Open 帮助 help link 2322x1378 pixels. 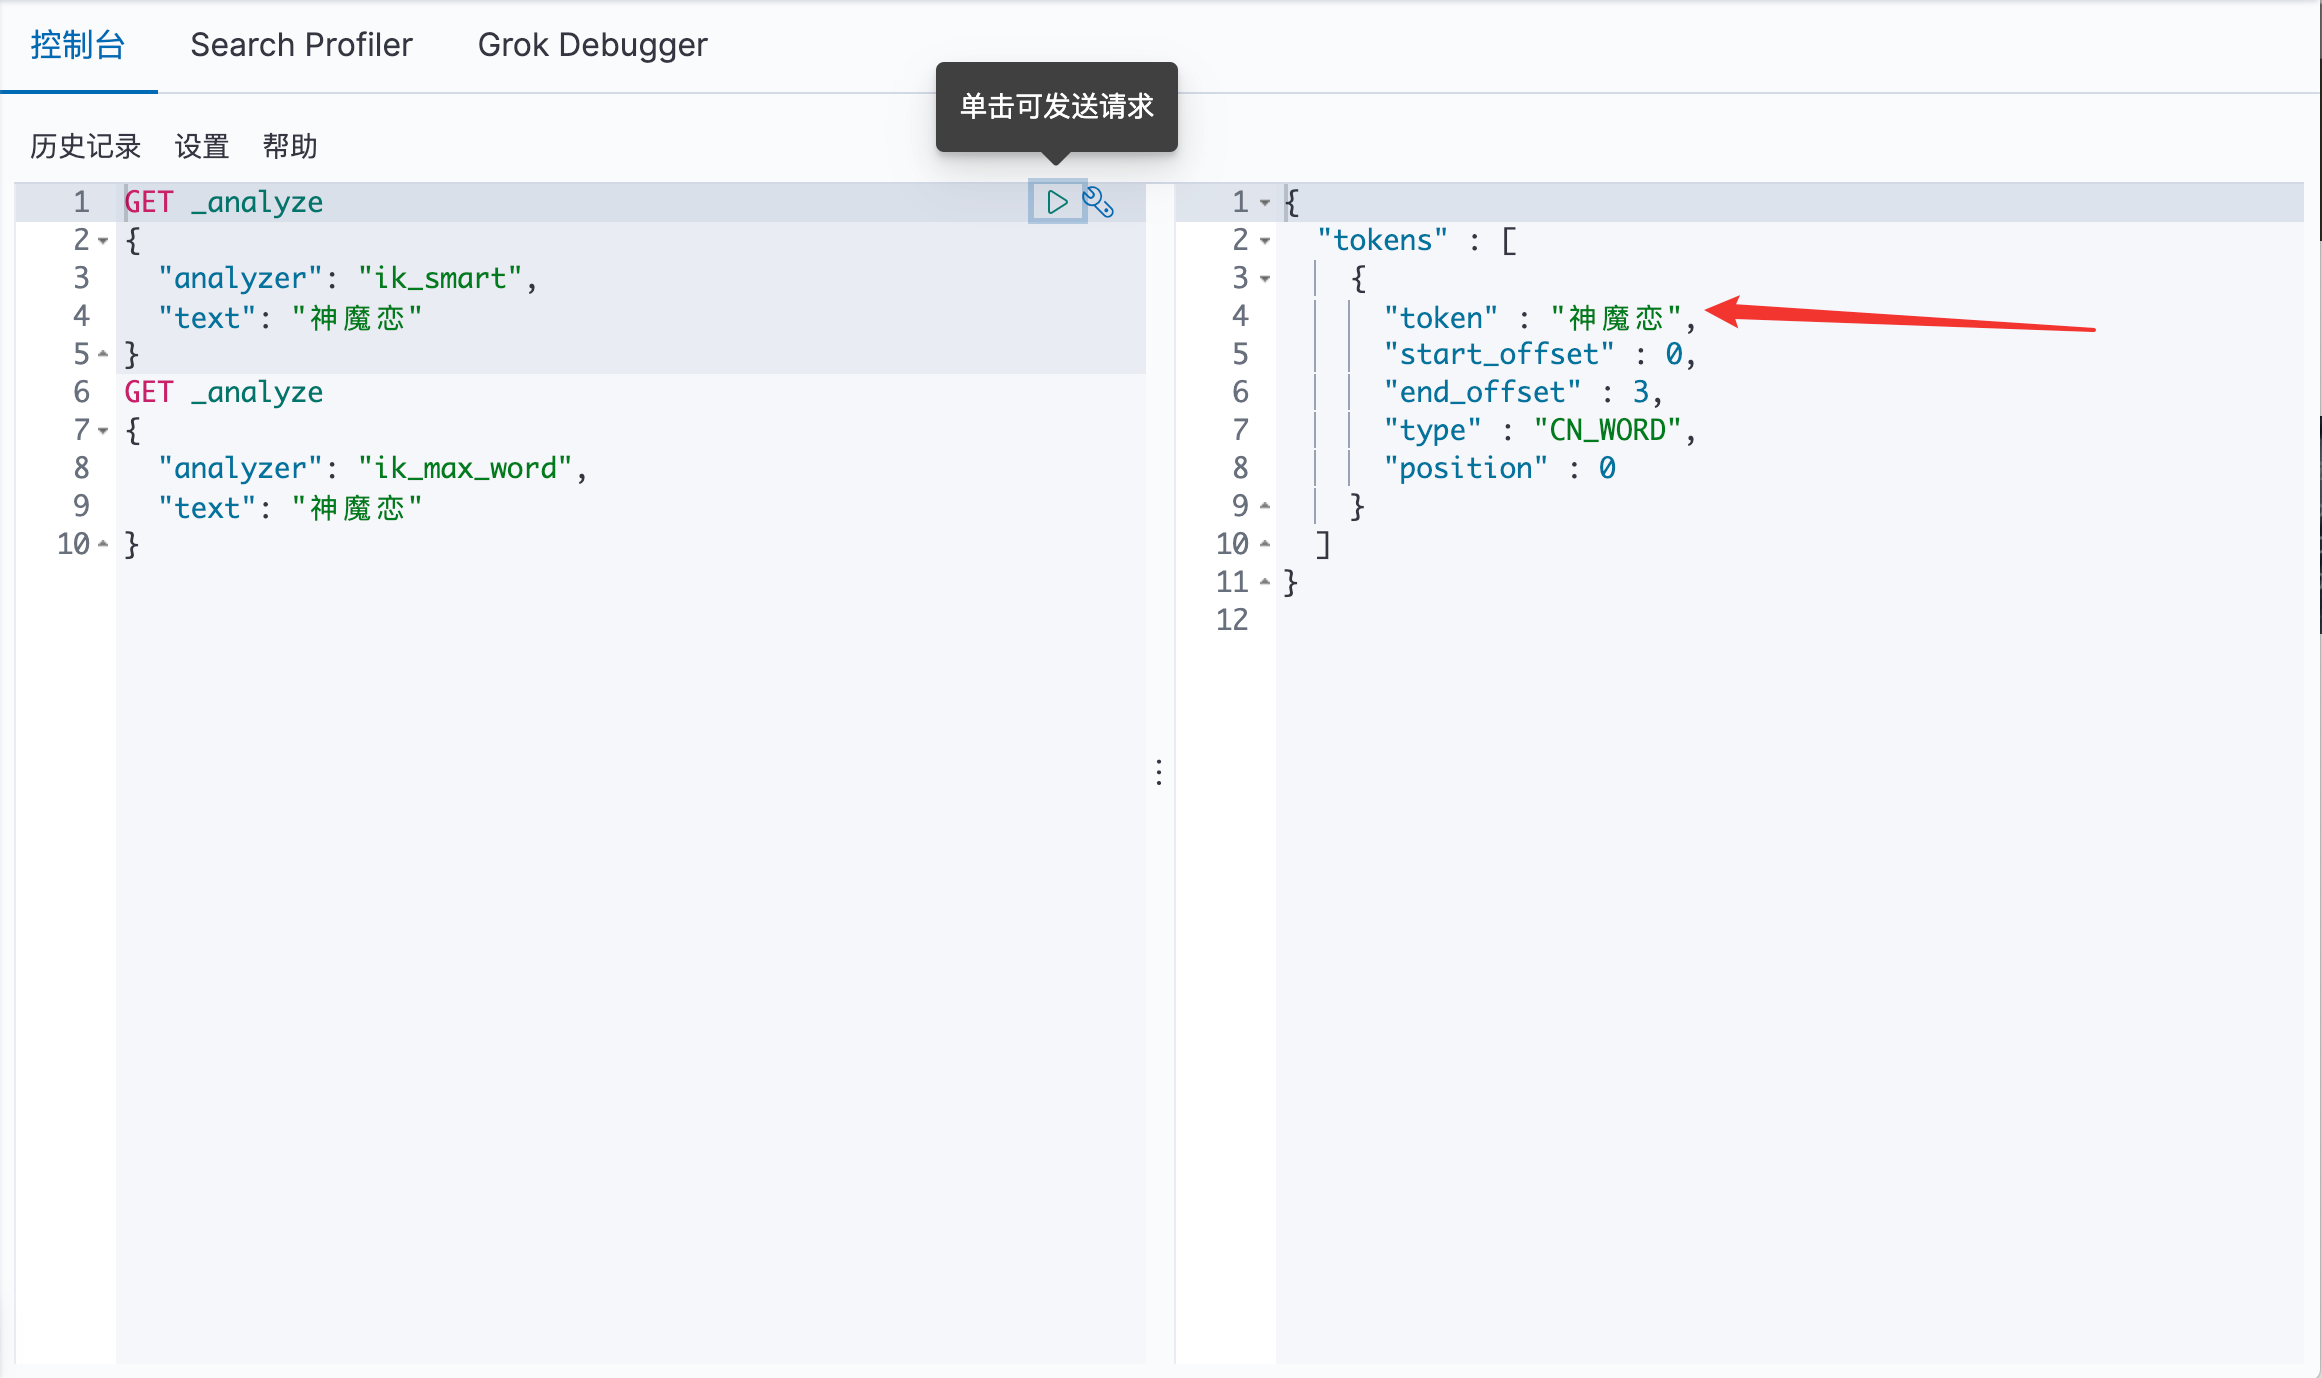290,146
